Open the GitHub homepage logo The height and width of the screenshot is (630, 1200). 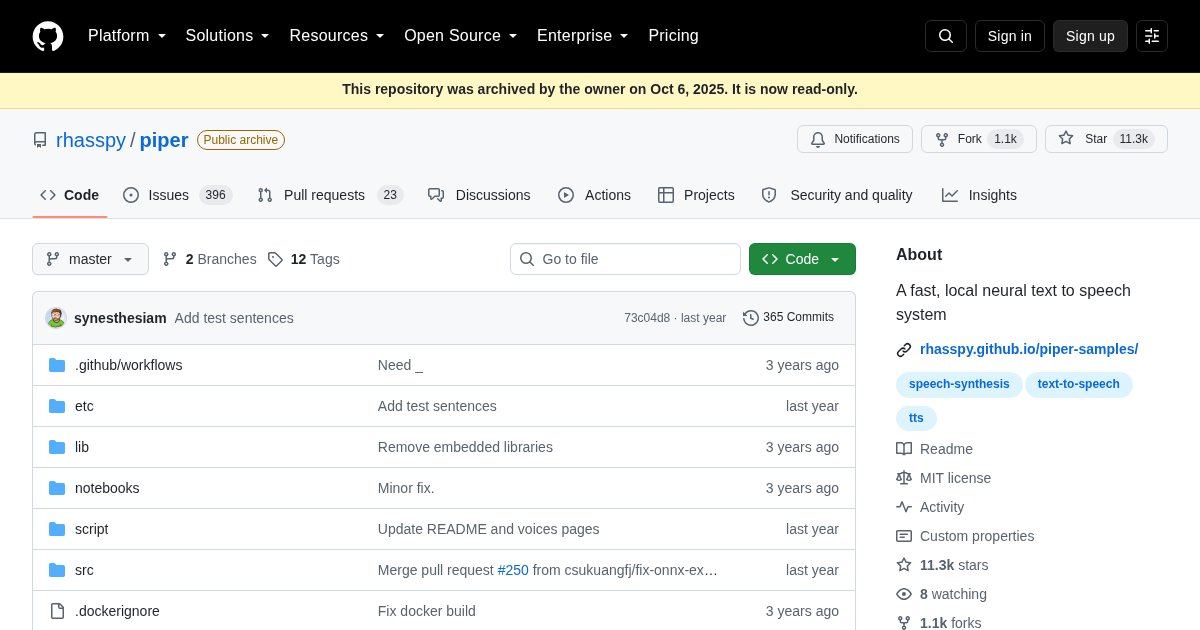click(48, 36)
